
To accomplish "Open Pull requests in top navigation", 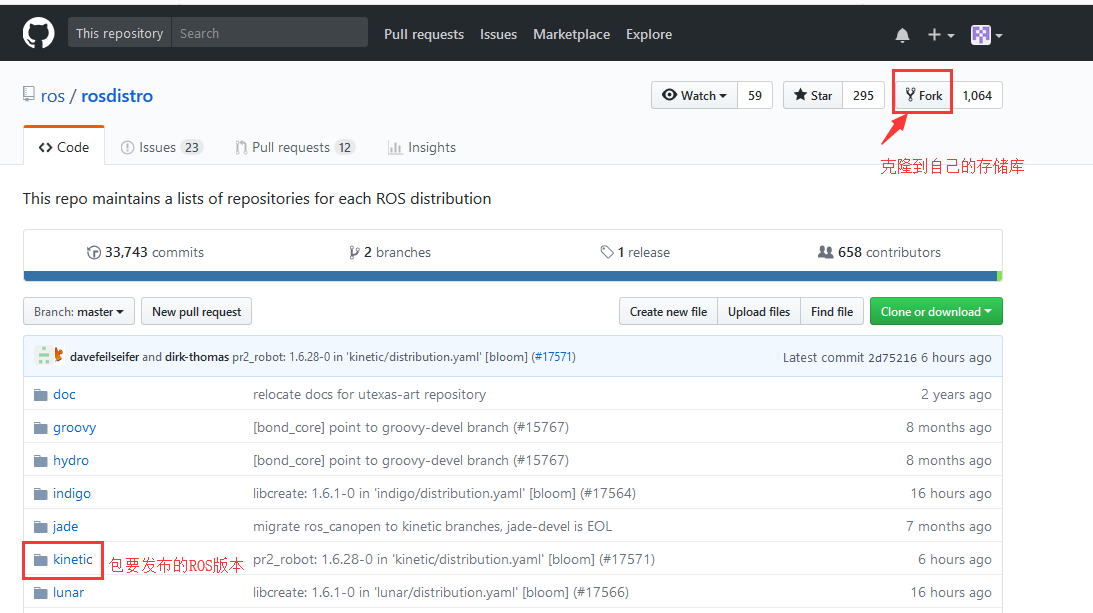I will coord(424,34).
